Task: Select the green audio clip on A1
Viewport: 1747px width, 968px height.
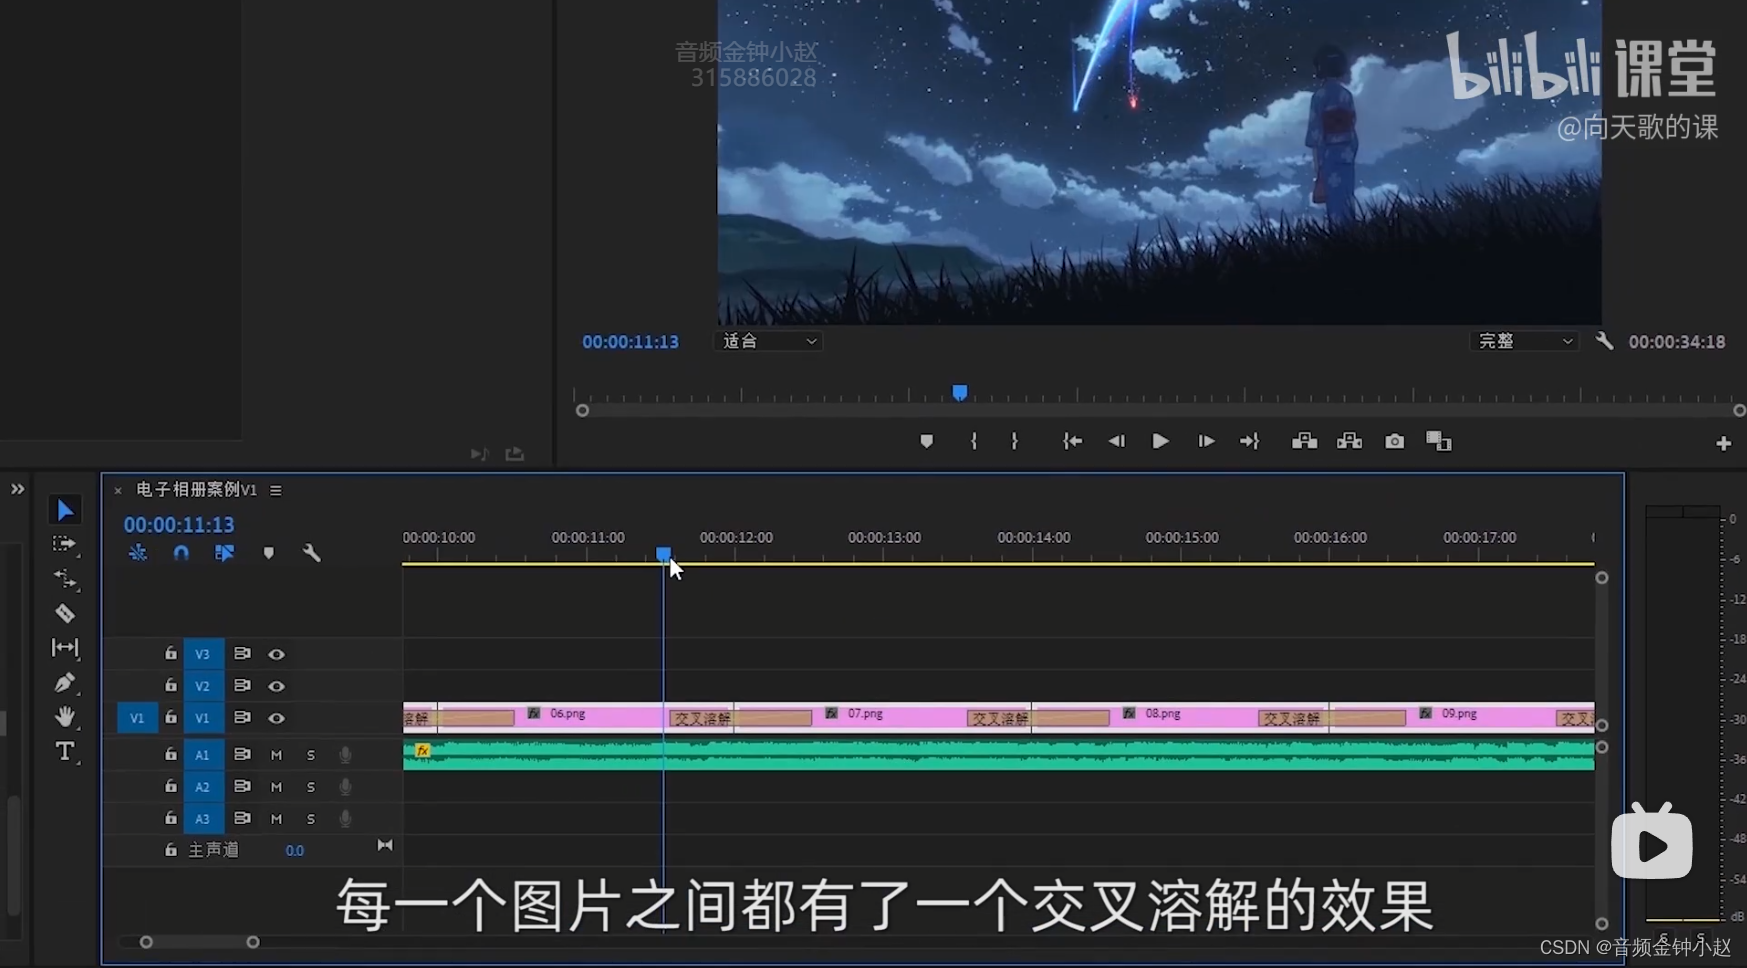Action: pos(998,754)
